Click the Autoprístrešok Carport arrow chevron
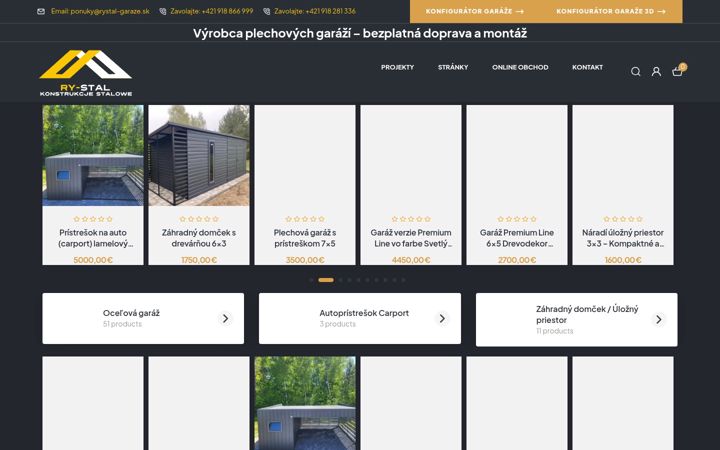 point(442,318)
